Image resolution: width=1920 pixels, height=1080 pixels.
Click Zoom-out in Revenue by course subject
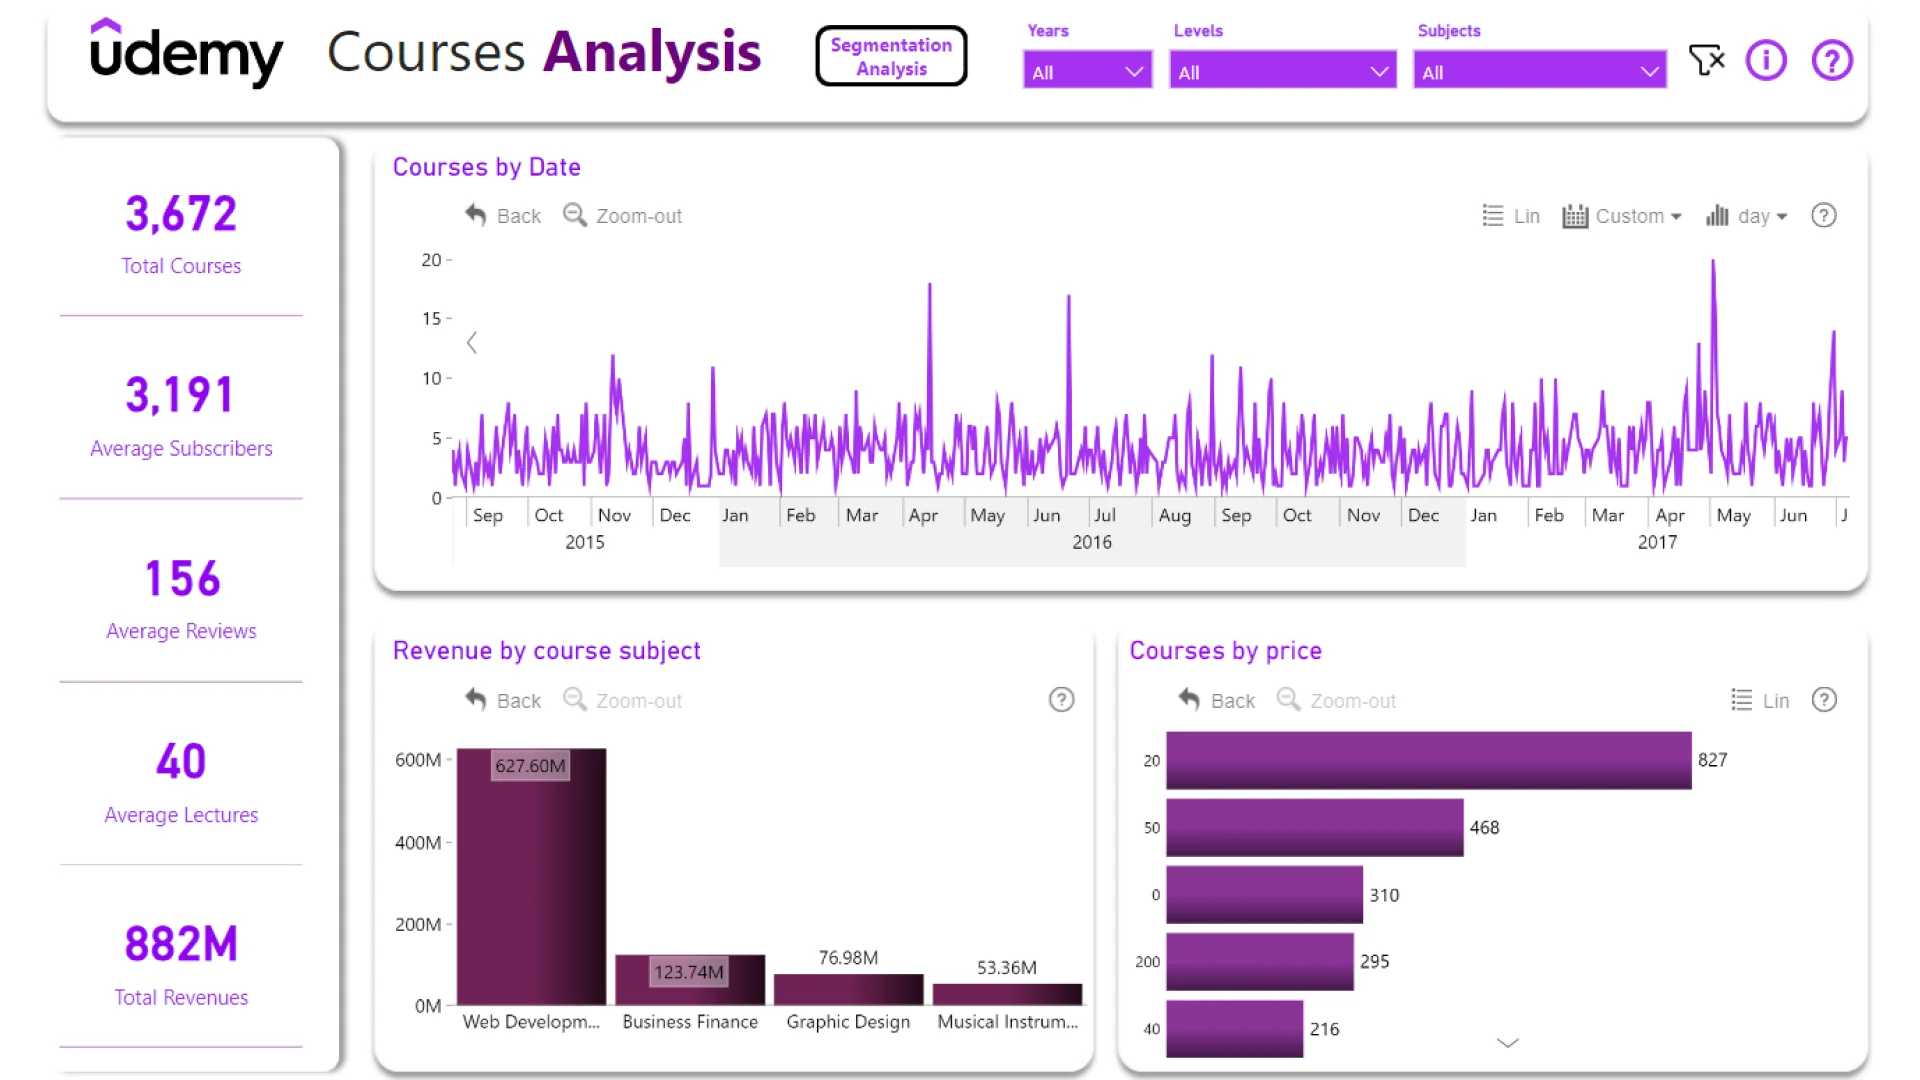pos(622,700)
